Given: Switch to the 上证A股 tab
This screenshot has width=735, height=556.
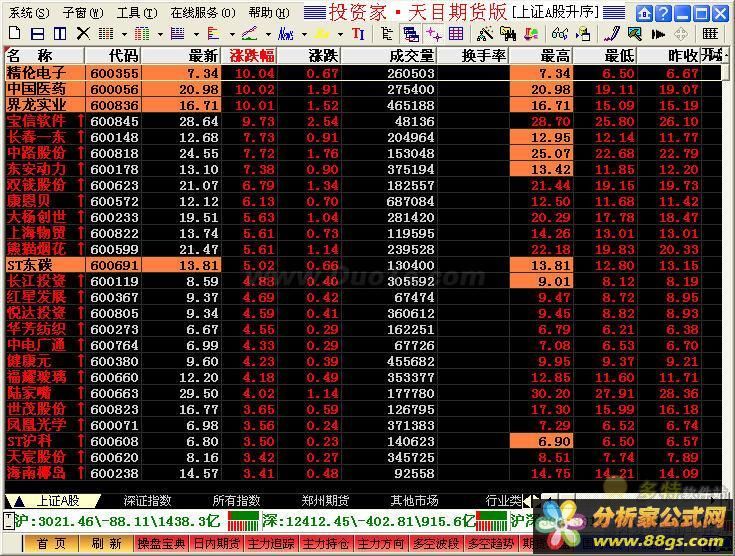Looking at the screenshot, I should click(58, 501).
